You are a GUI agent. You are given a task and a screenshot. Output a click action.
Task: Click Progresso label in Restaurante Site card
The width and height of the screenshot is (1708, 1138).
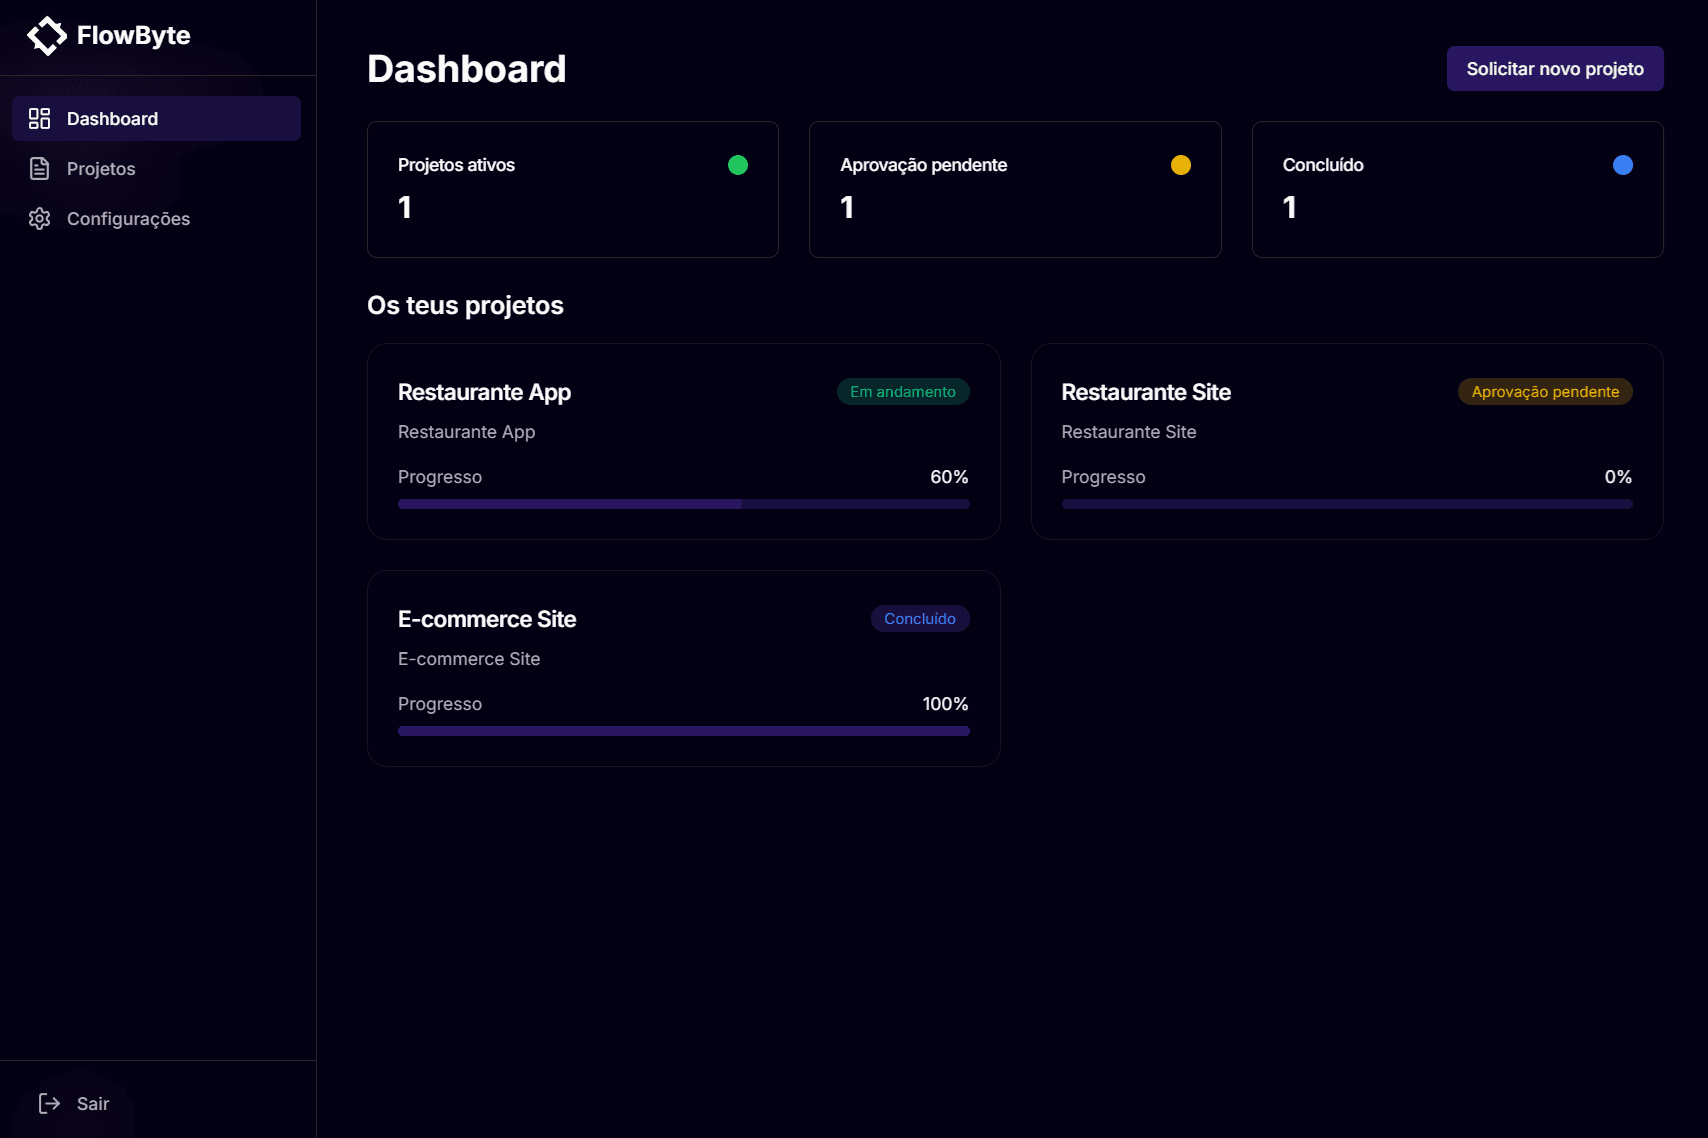(1103, 477)
